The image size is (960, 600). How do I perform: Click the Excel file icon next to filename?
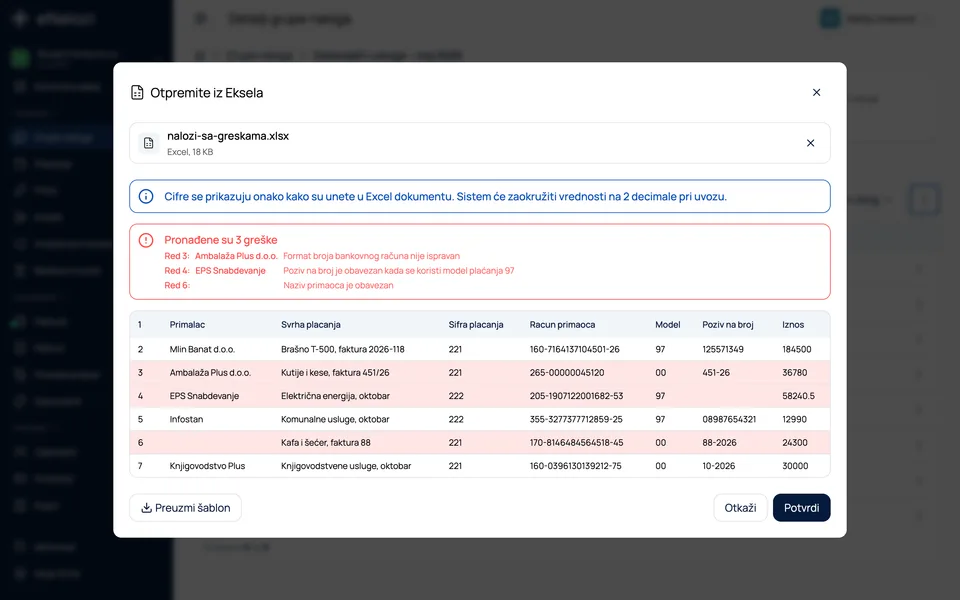coord(149,143)
